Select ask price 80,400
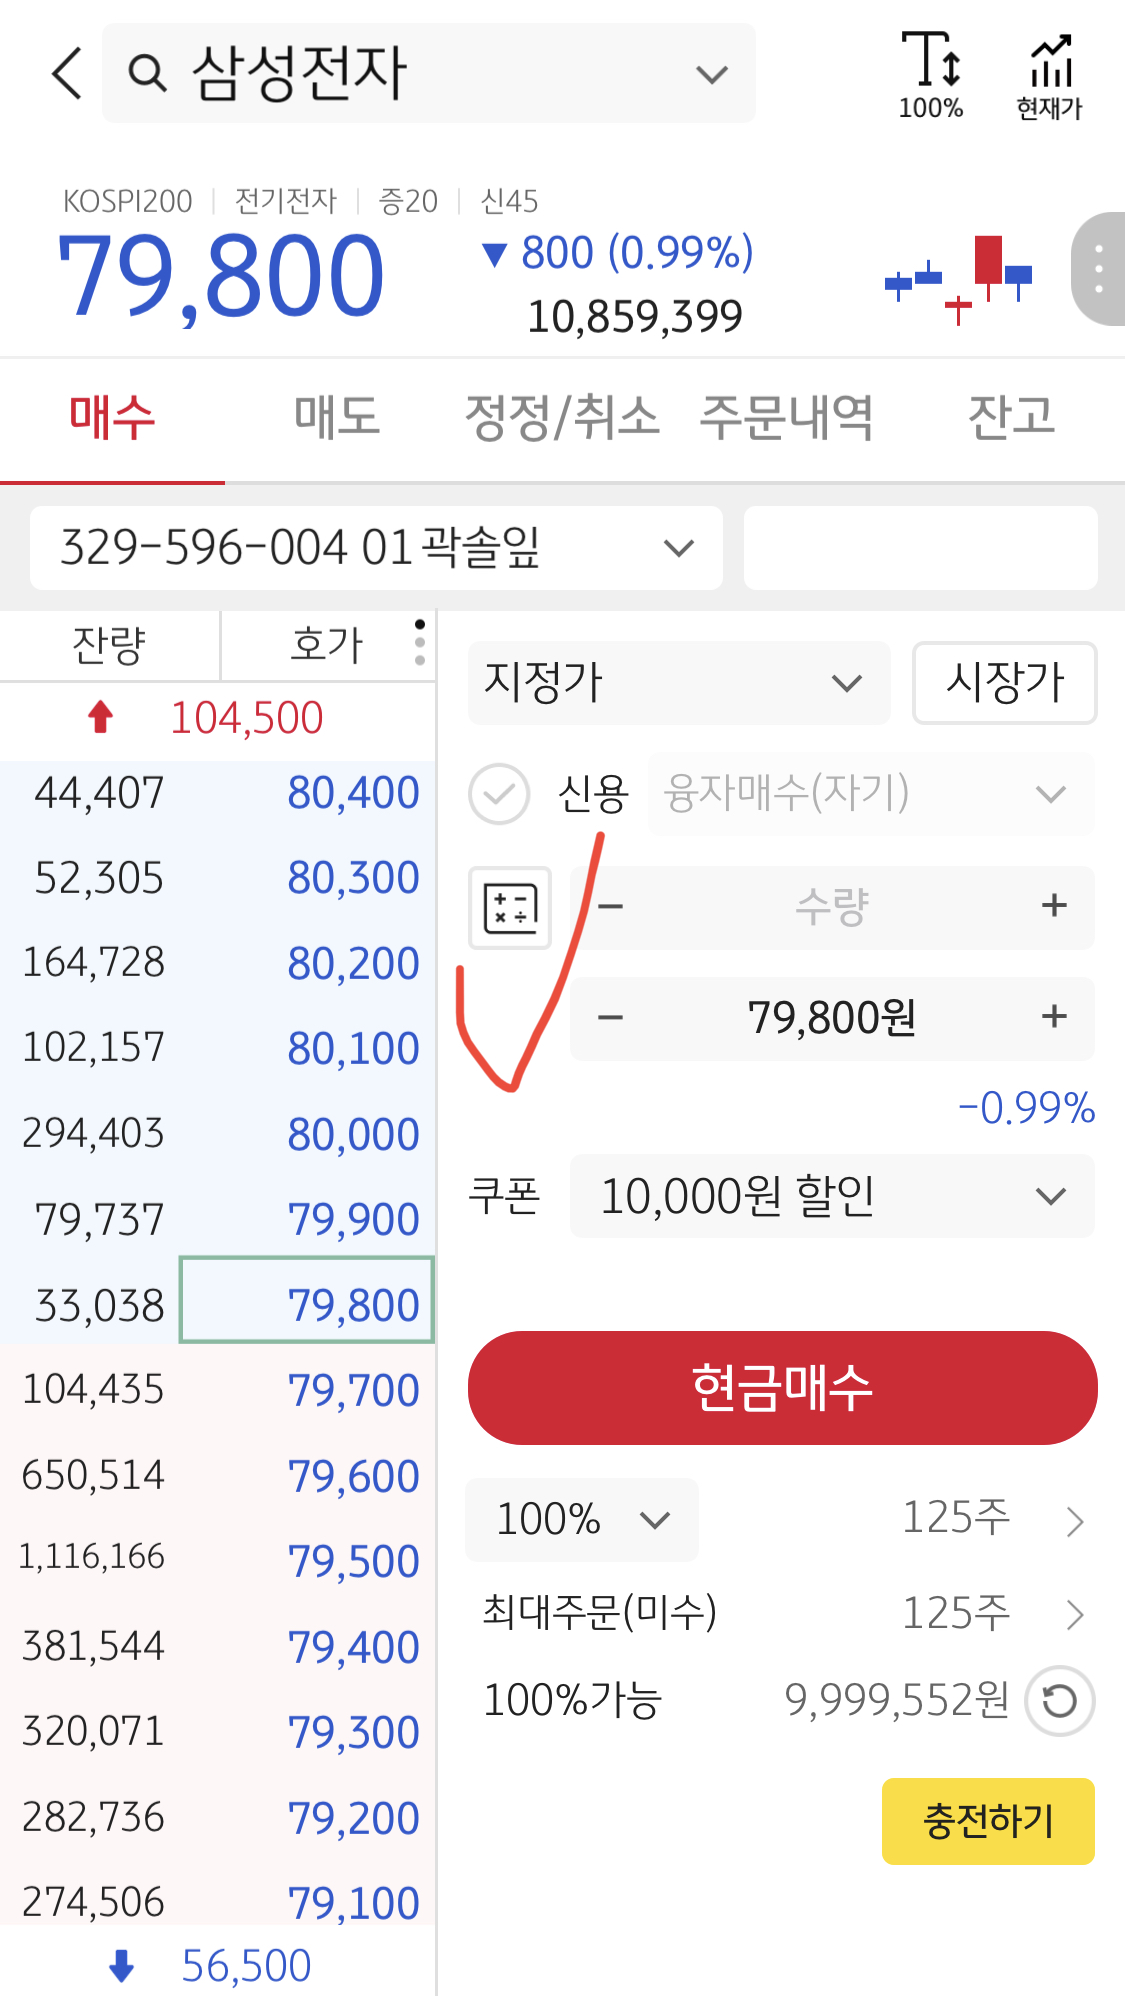This screenshot has height=1996, width=1125. pyautogui.click(x=353, y=793)
